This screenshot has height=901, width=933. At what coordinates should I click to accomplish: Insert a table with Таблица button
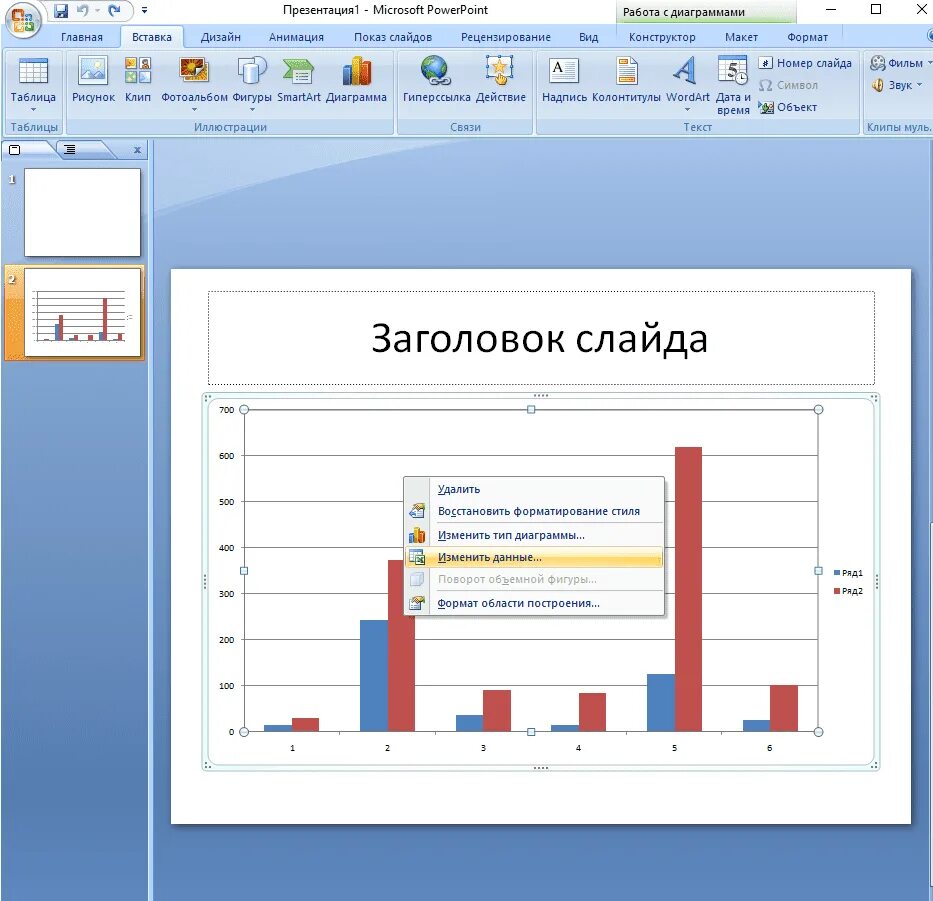click(33, 85)
